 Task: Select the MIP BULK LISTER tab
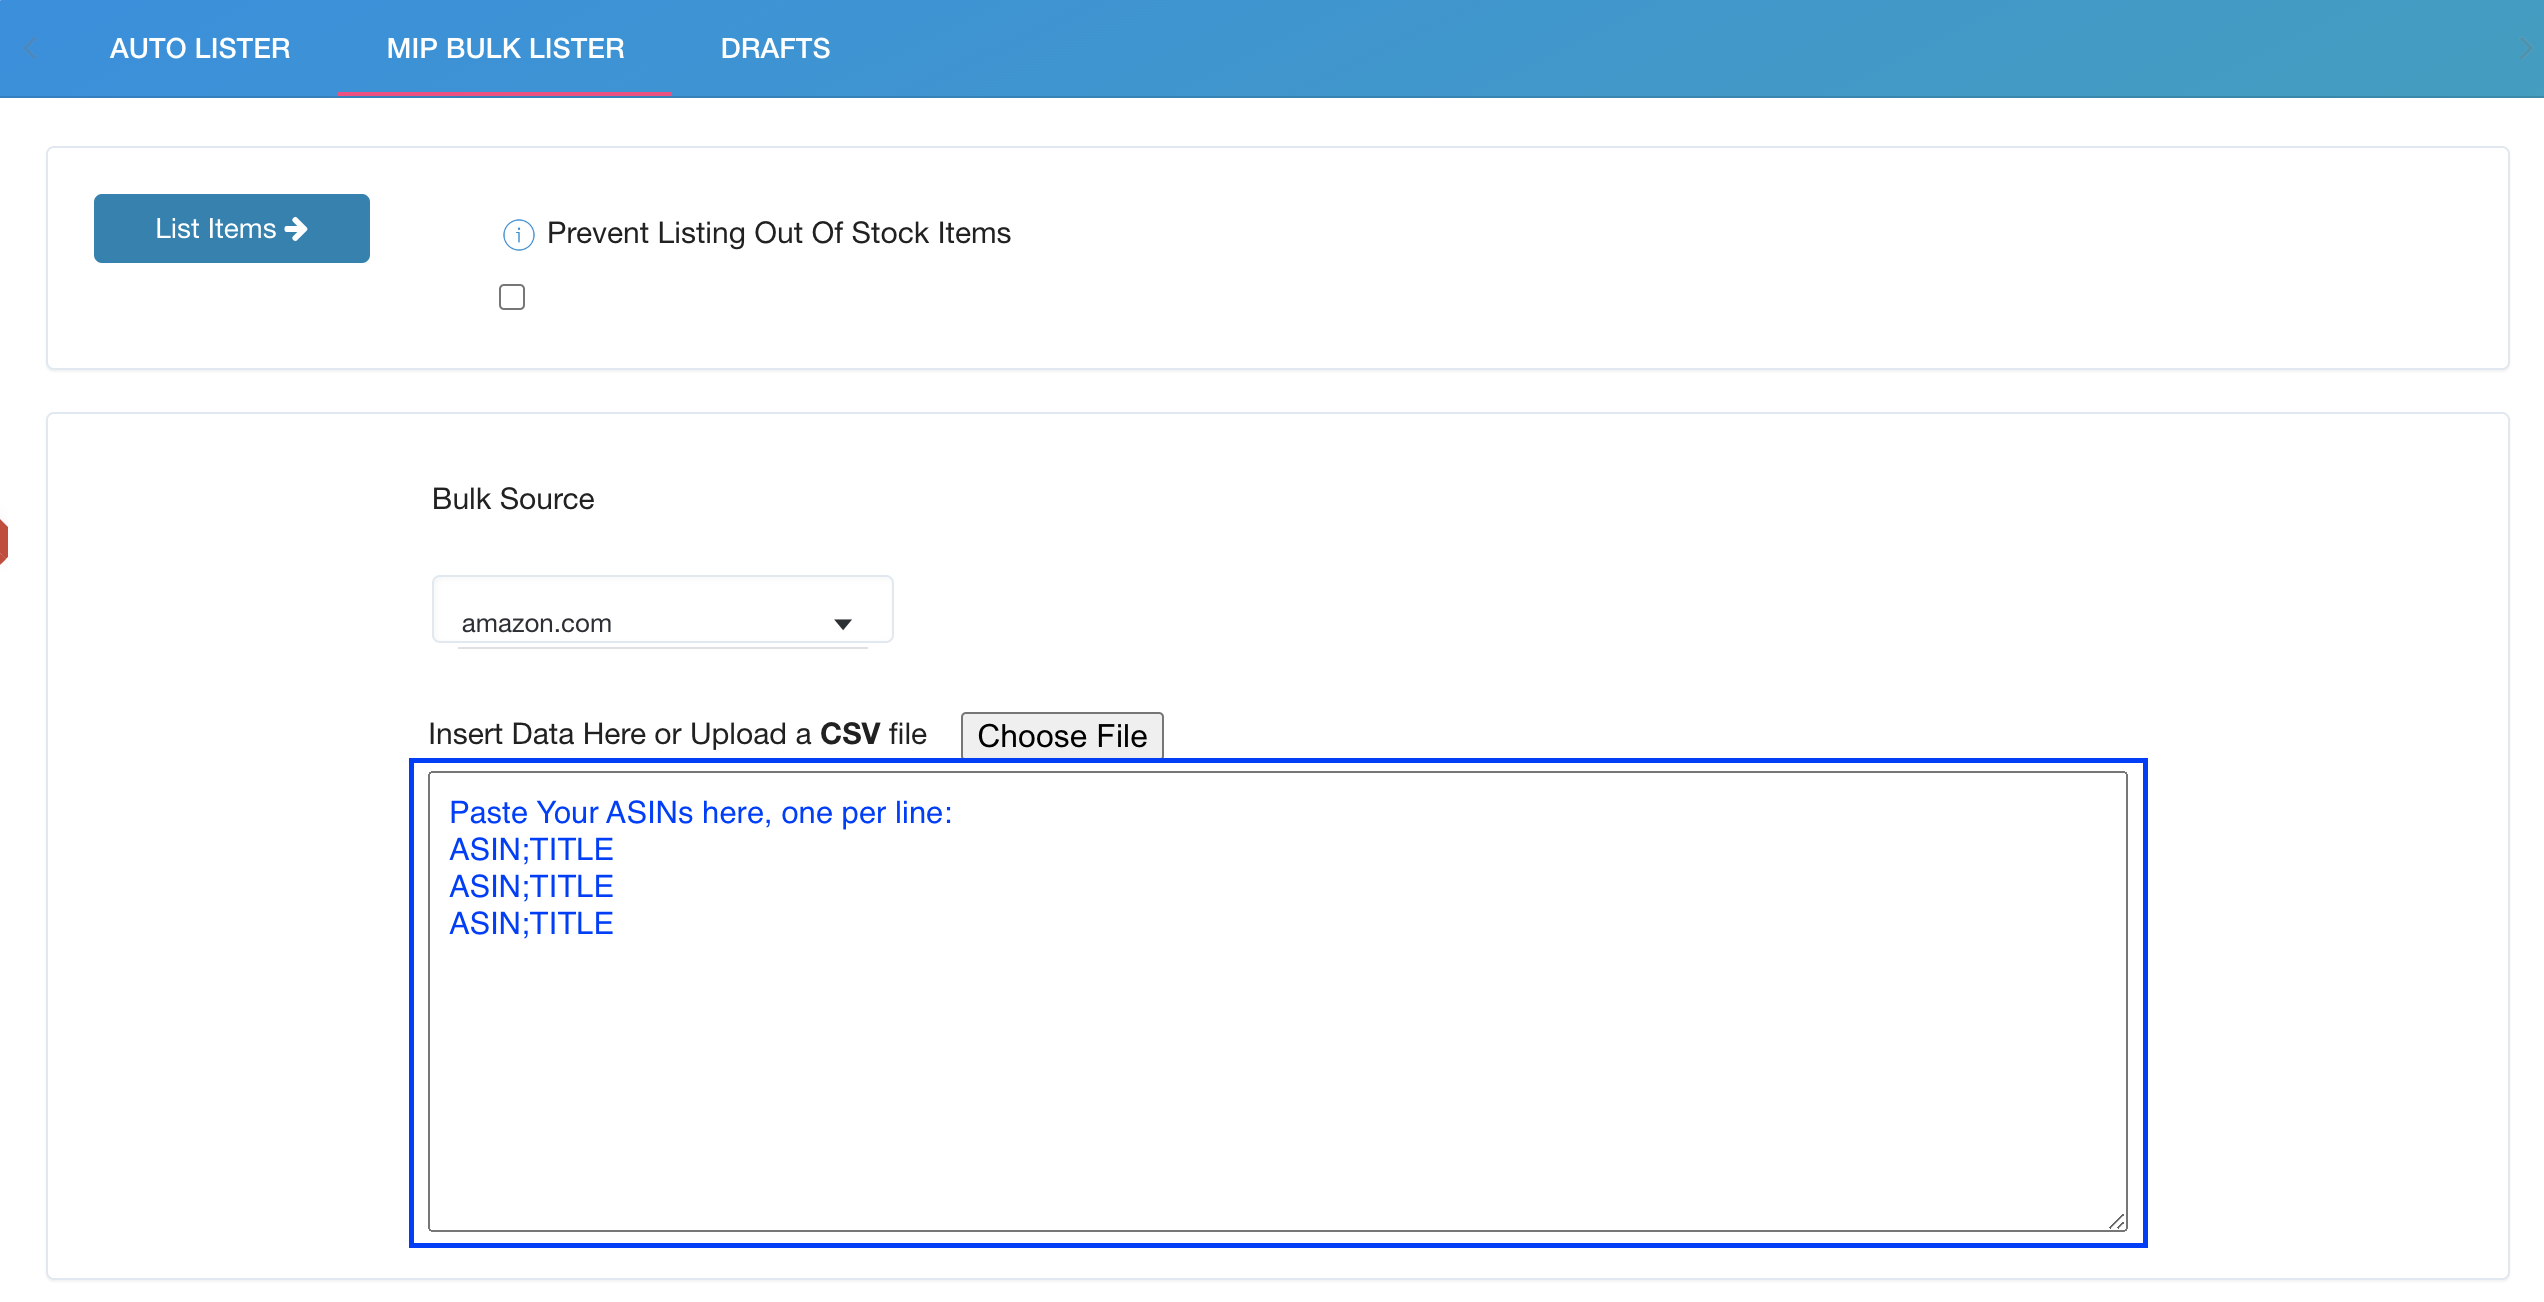[x=505, y=48]
